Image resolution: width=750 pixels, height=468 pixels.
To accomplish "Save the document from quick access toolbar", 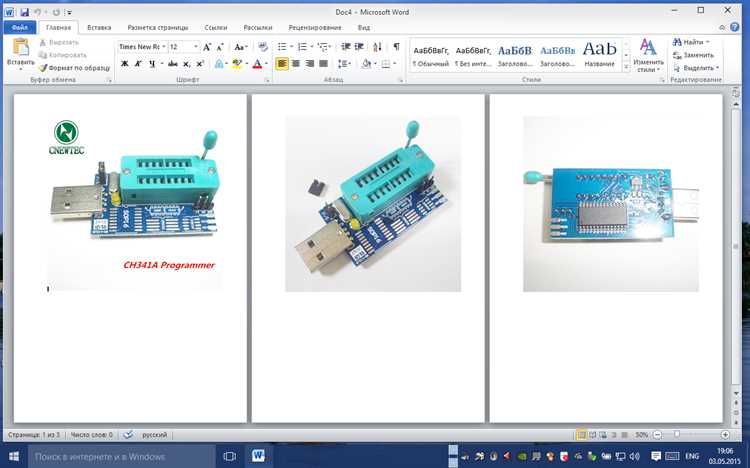I will [x=24, y=12].
